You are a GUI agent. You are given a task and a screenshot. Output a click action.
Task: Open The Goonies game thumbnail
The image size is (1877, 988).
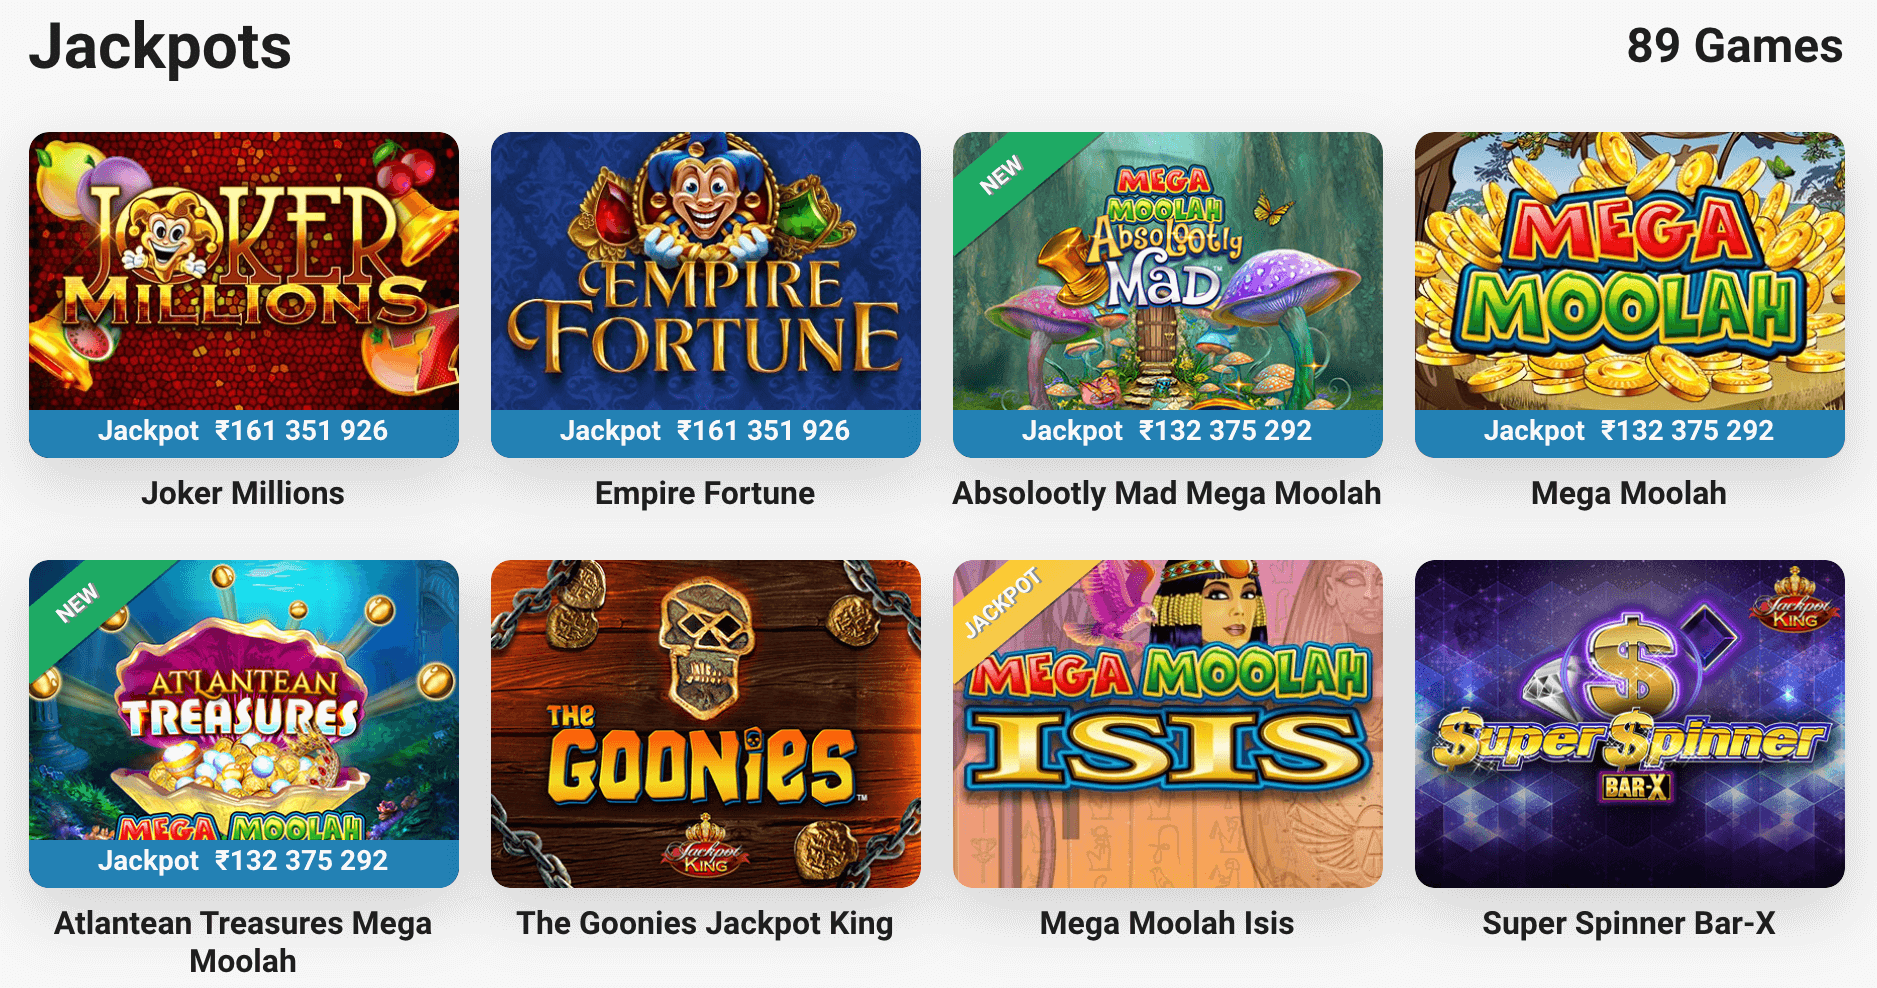tap(706, 724)
